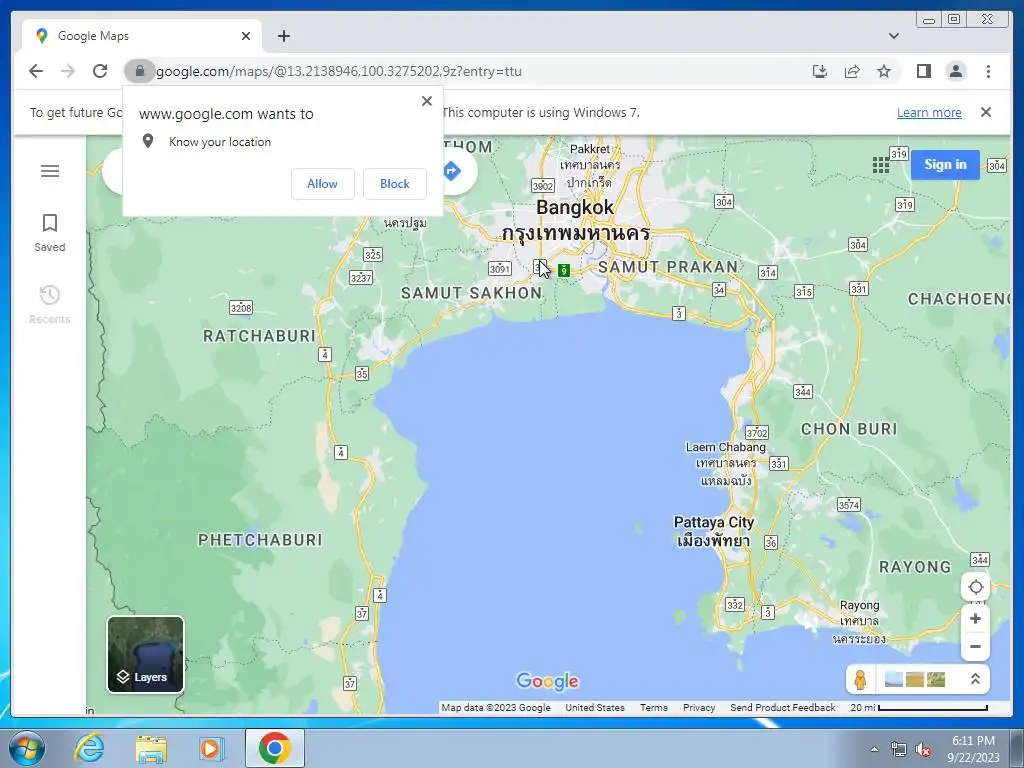Open a new tab with plus button
The image size is (1024, 768).
click(283, 36)
